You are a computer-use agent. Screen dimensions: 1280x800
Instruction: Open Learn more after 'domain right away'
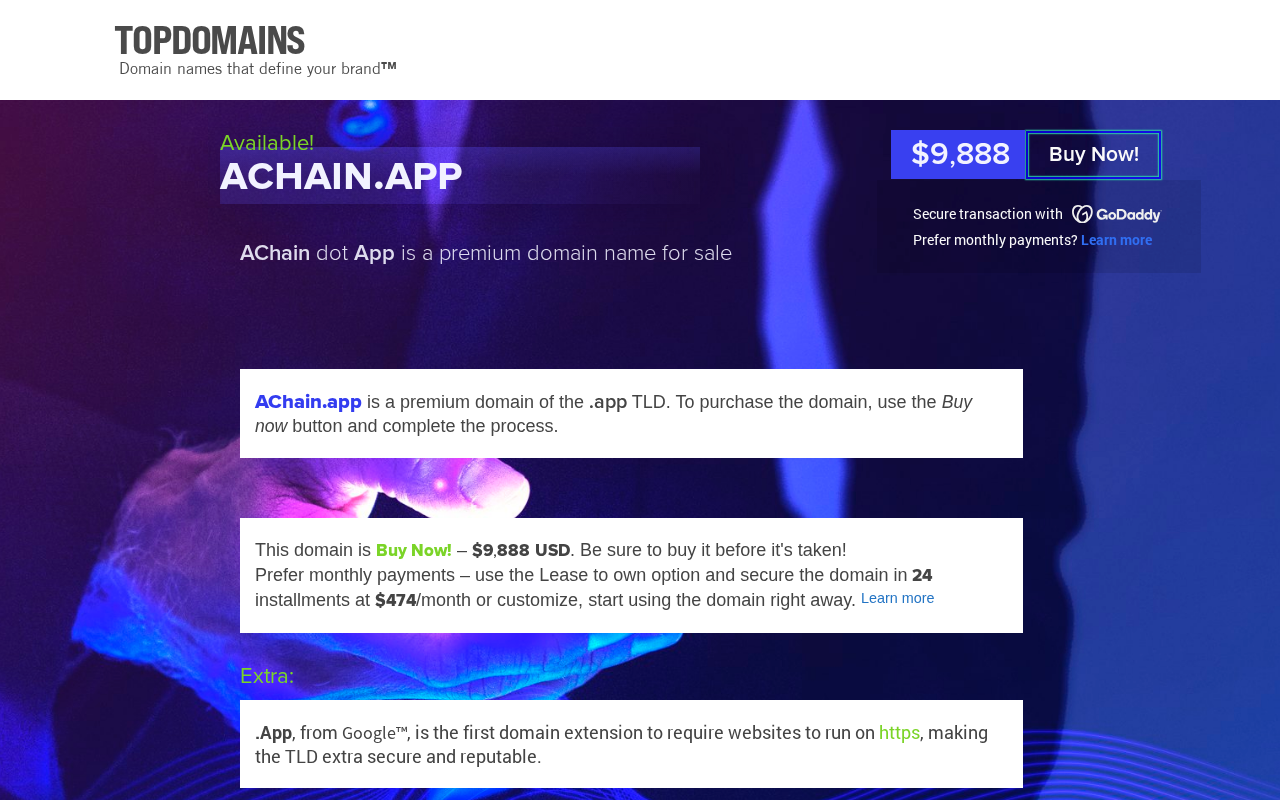pos(897,598)
